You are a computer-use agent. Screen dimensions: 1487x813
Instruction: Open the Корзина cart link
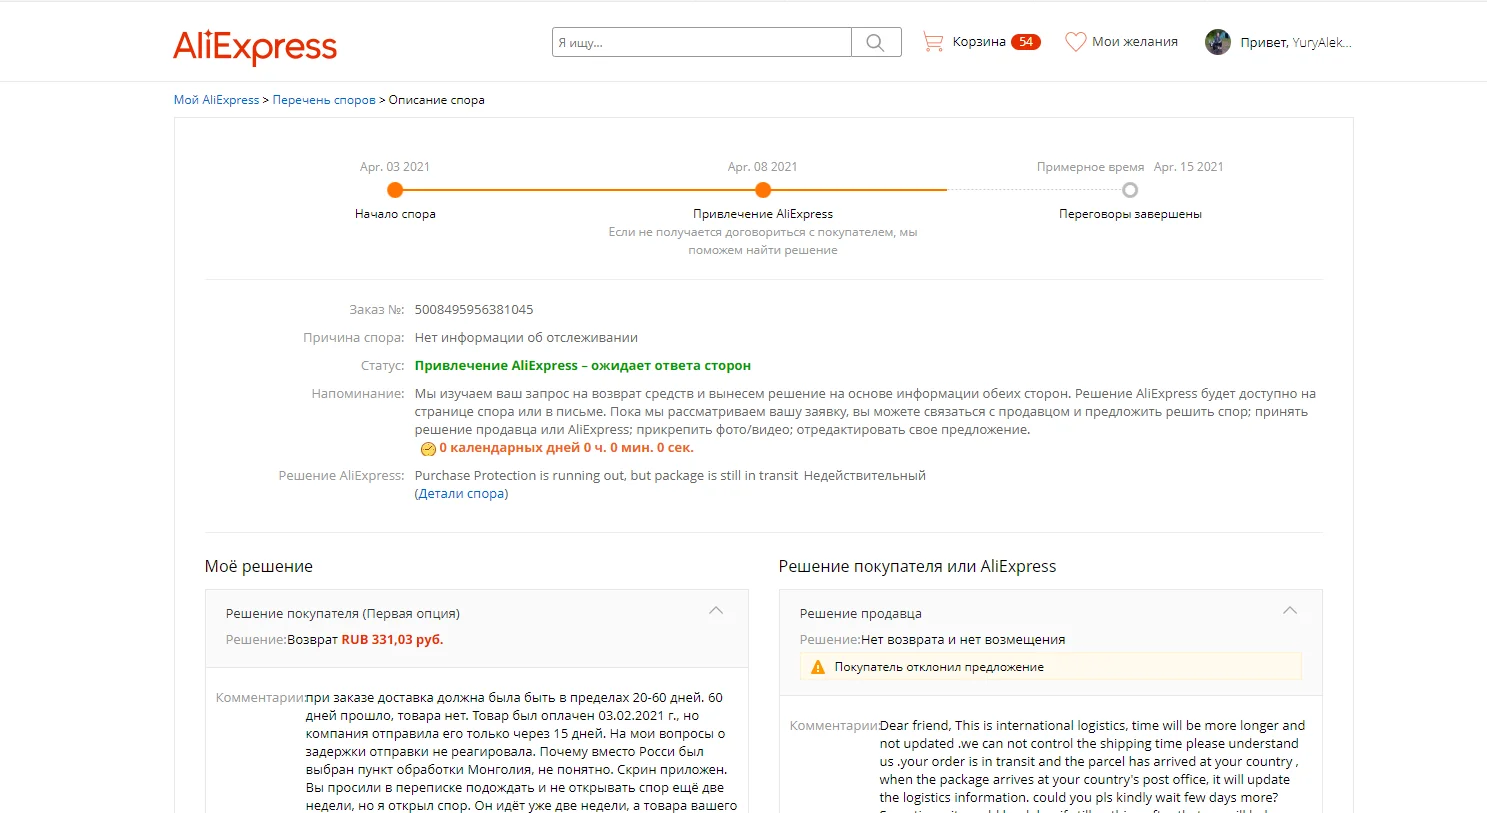tap(979, 42)
